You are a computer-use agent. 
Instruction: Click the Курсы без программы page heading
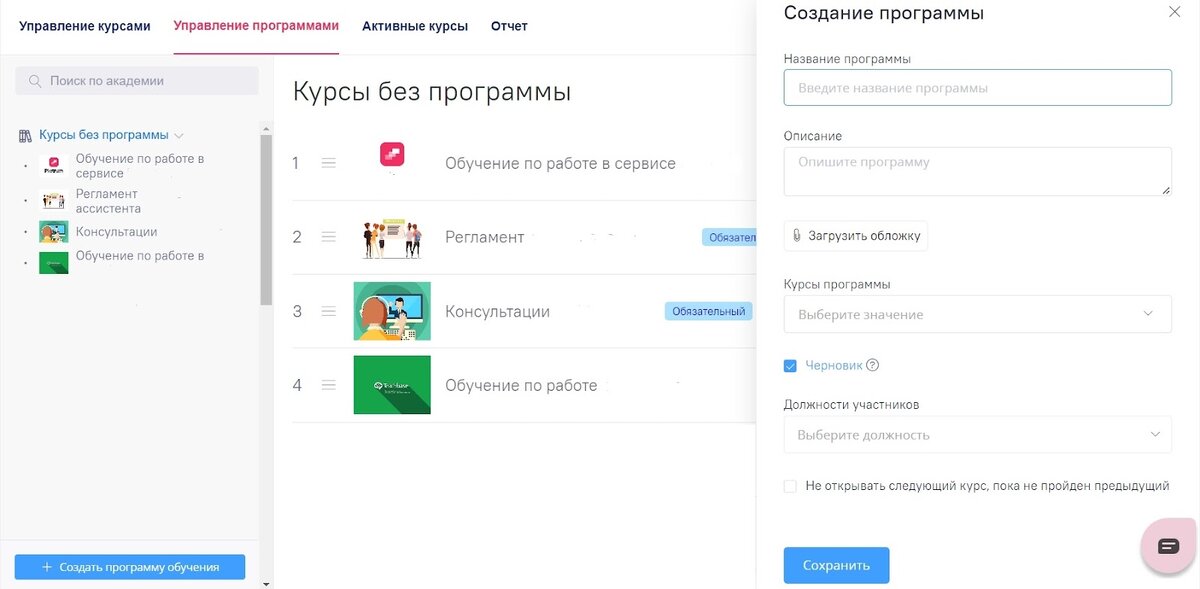point(432,92)
